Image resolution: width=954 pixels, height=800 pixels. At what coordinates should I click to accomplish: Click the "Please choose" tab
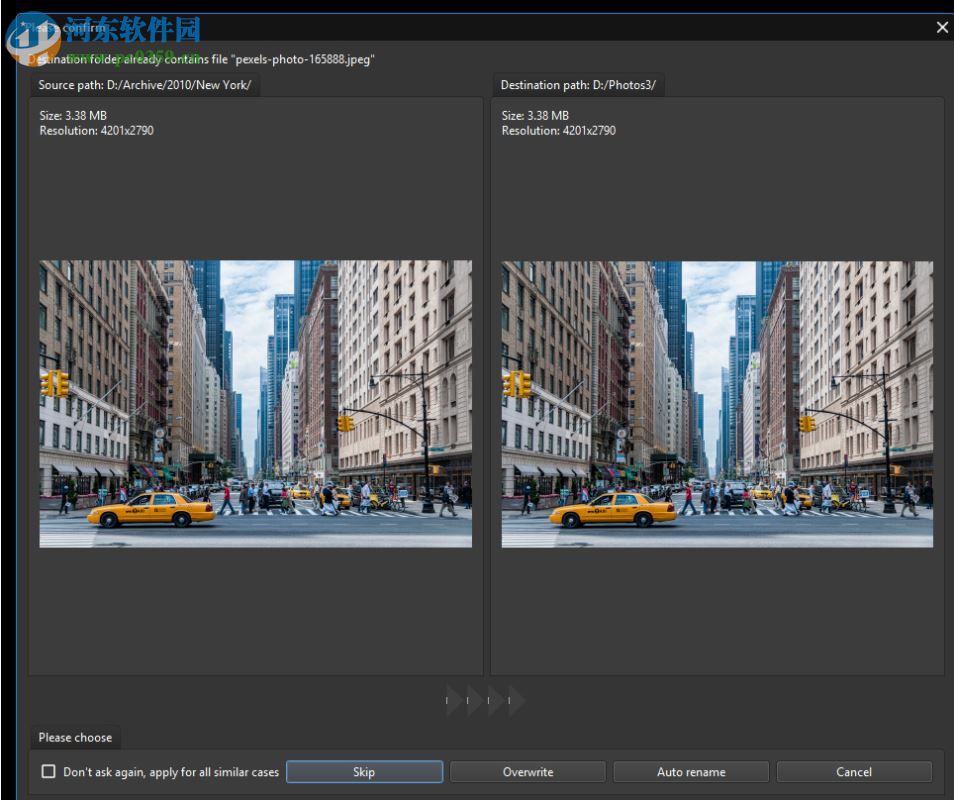75,737
